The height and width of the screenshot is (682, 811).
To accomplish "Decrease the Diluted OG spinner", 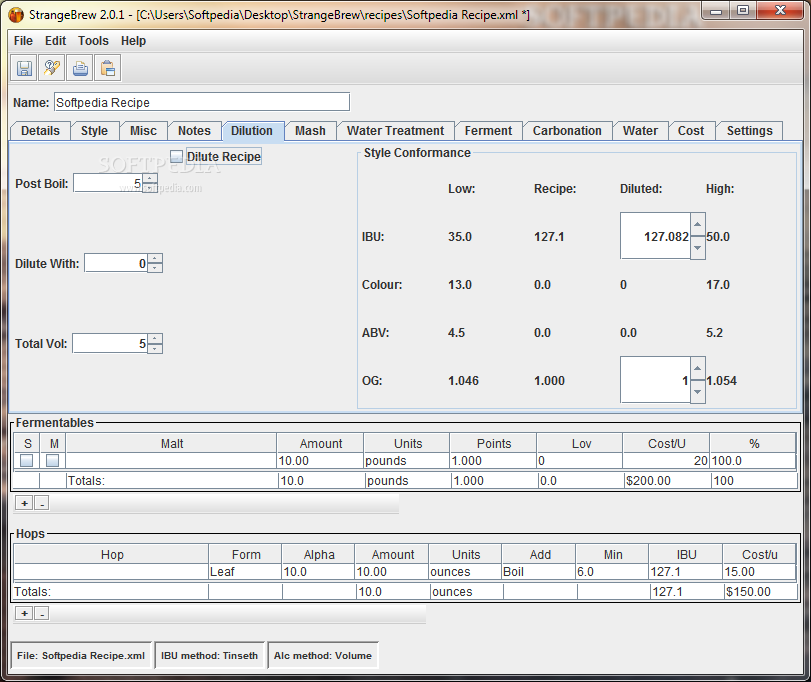I will pos(698,391).
